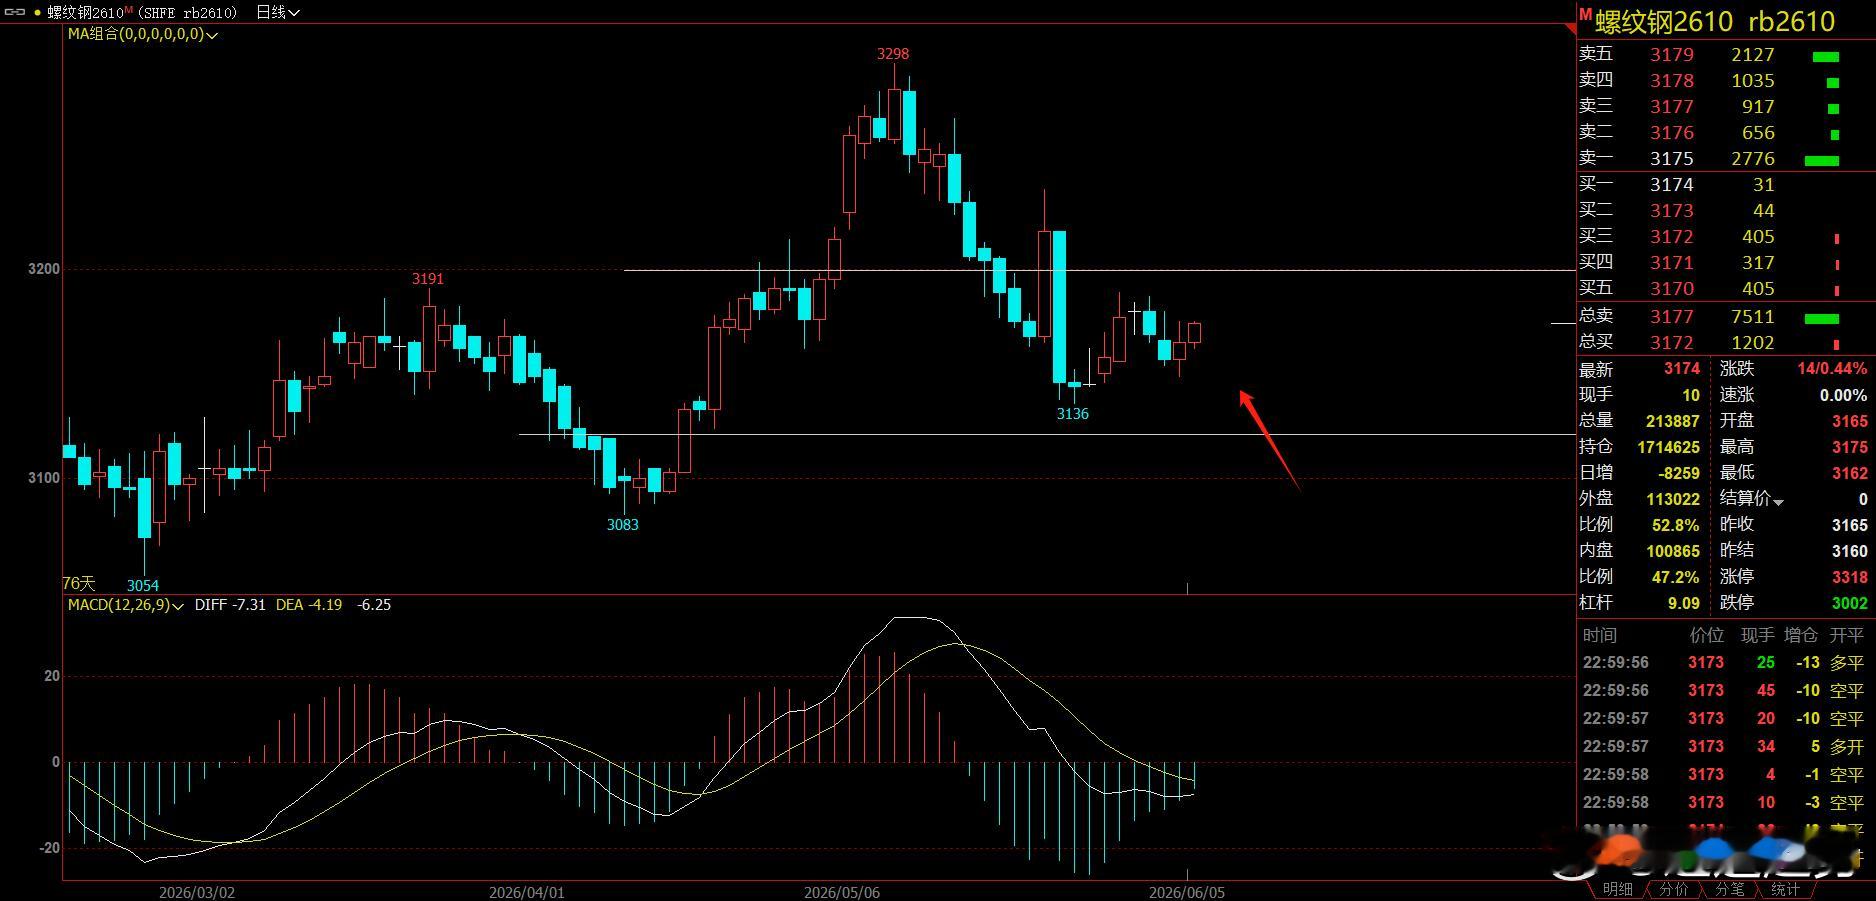Click the 买四 price 3171
The height and width of the screenshot is (901, 1876).
(1672, 263)
